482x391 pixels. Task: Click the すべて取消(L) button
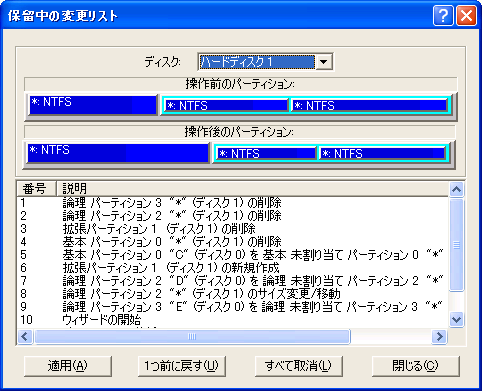[x=299, y=366]
